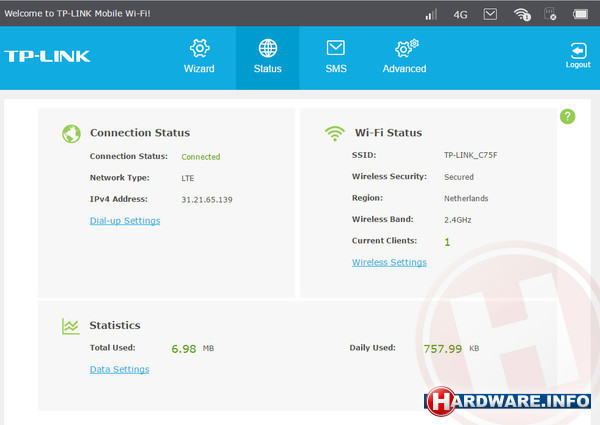
Task: Click the battery level icon
Action: click(580, 15)
